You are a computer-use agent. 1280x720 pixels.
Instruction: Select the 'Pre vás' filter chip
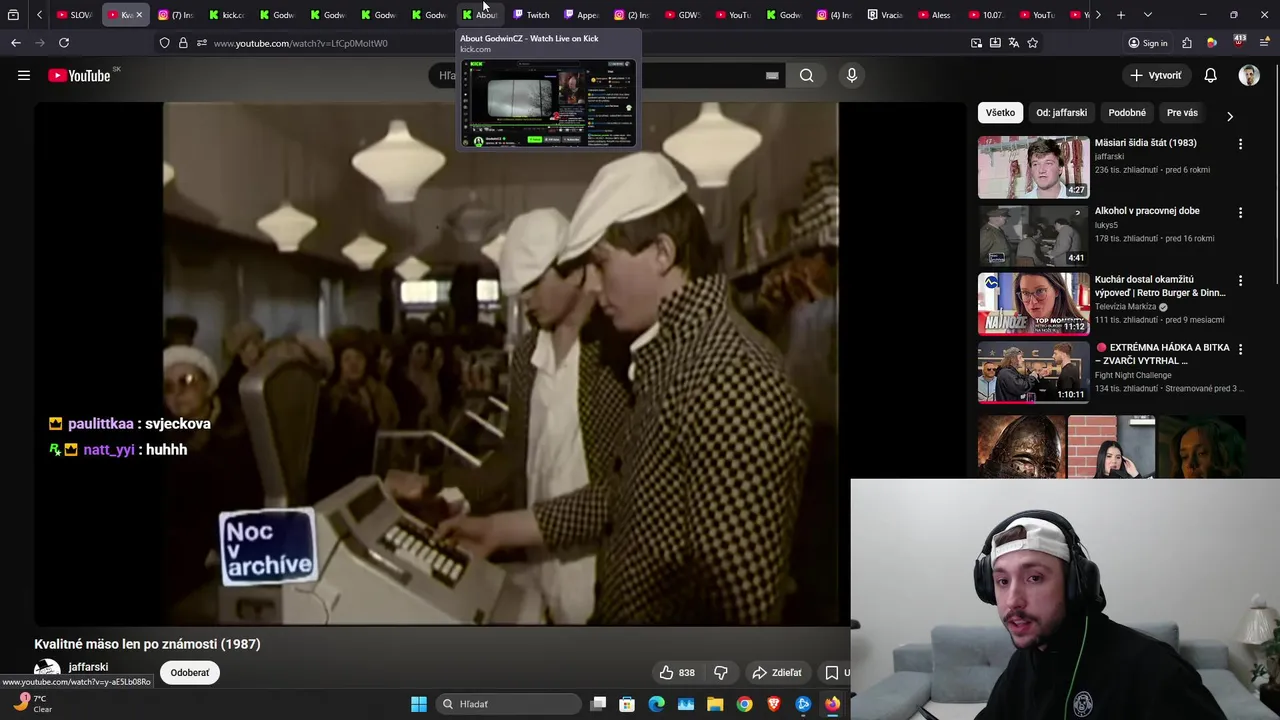click(x=1182, y=113)
